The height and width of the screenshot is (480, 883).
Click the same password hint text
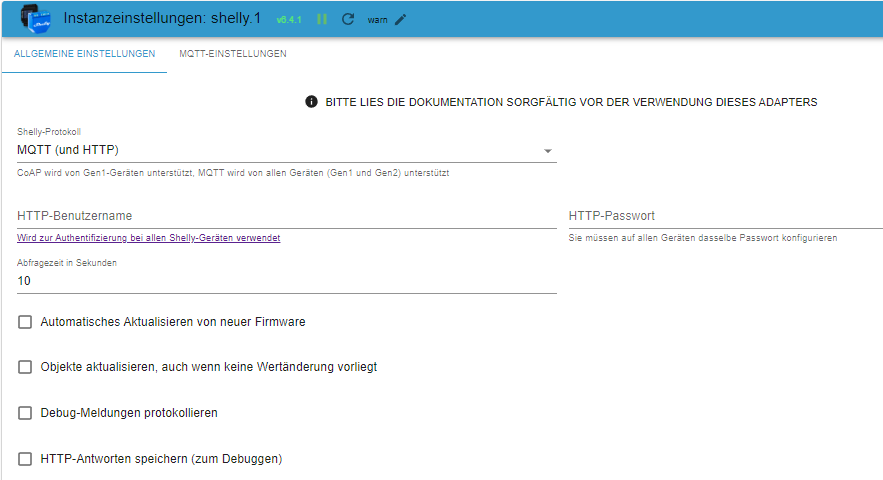pyautogui.click(x=703, y=238)
